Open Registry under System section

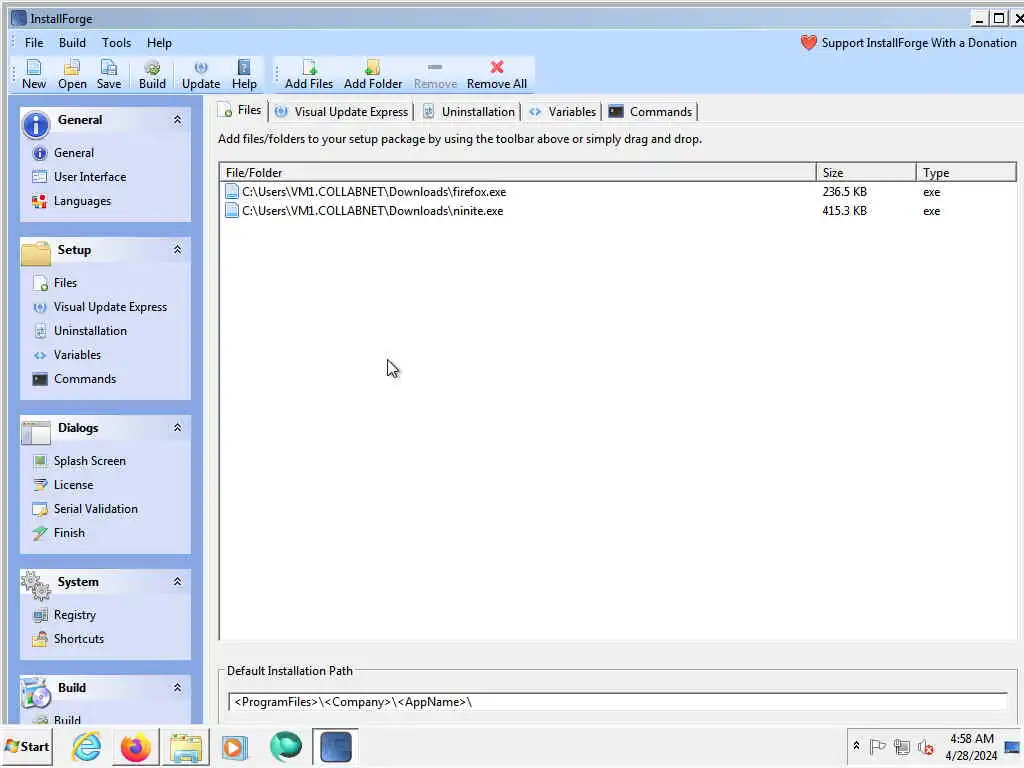tap(74, 615)
